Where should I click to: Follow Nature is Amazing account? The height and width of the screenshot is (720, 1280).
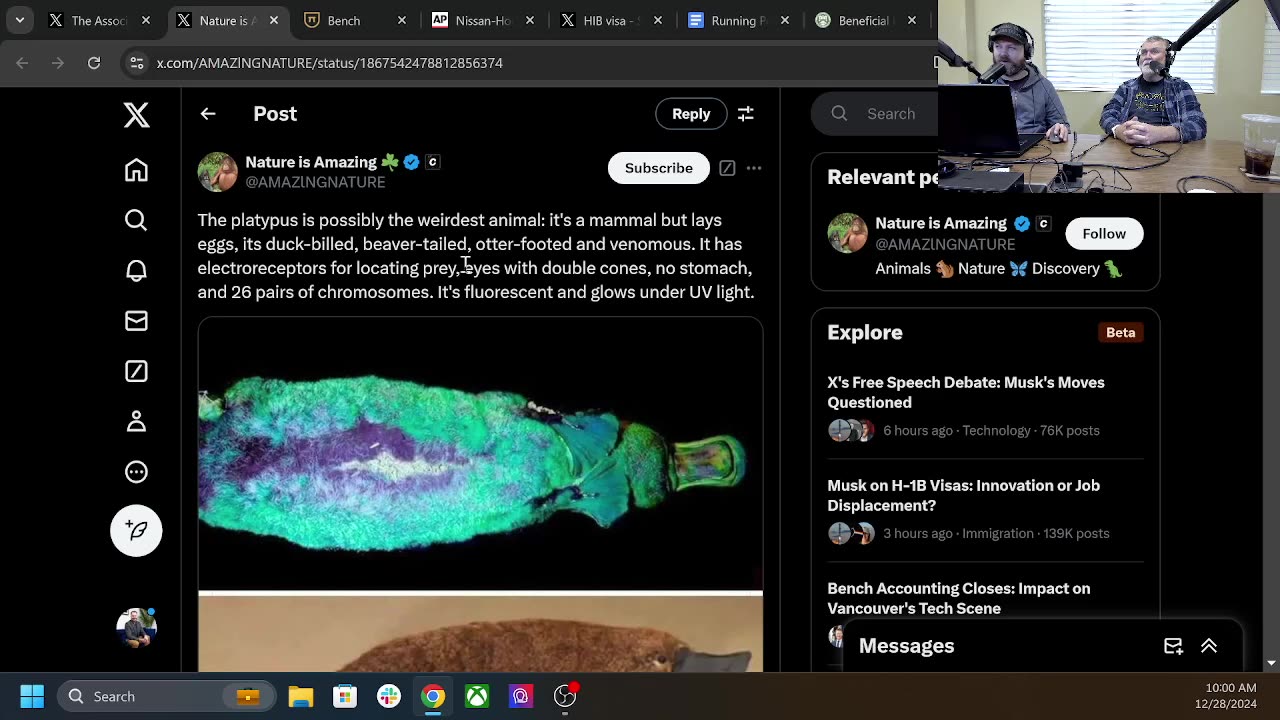(1104, 234)
